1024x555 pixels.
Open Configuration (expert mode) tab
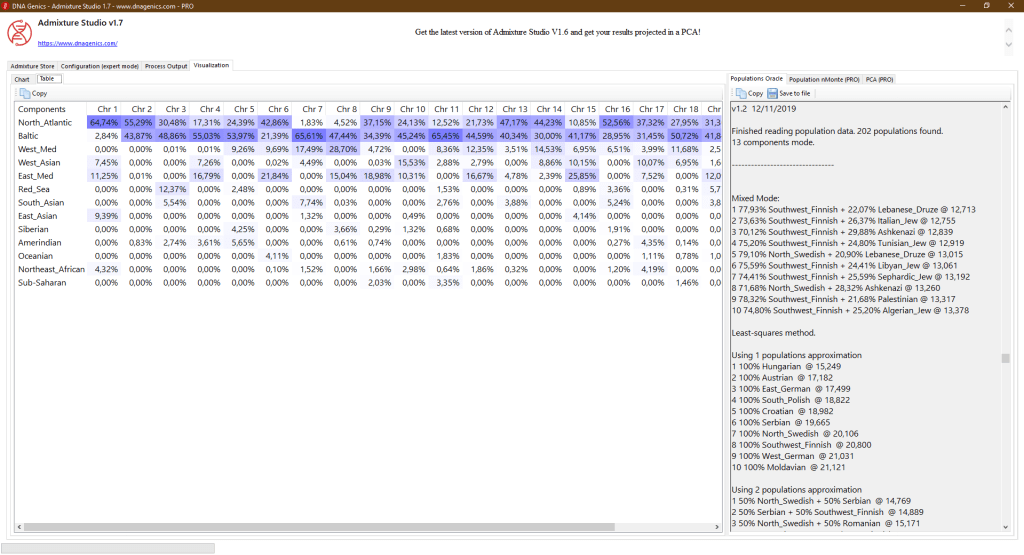point(100,66)
